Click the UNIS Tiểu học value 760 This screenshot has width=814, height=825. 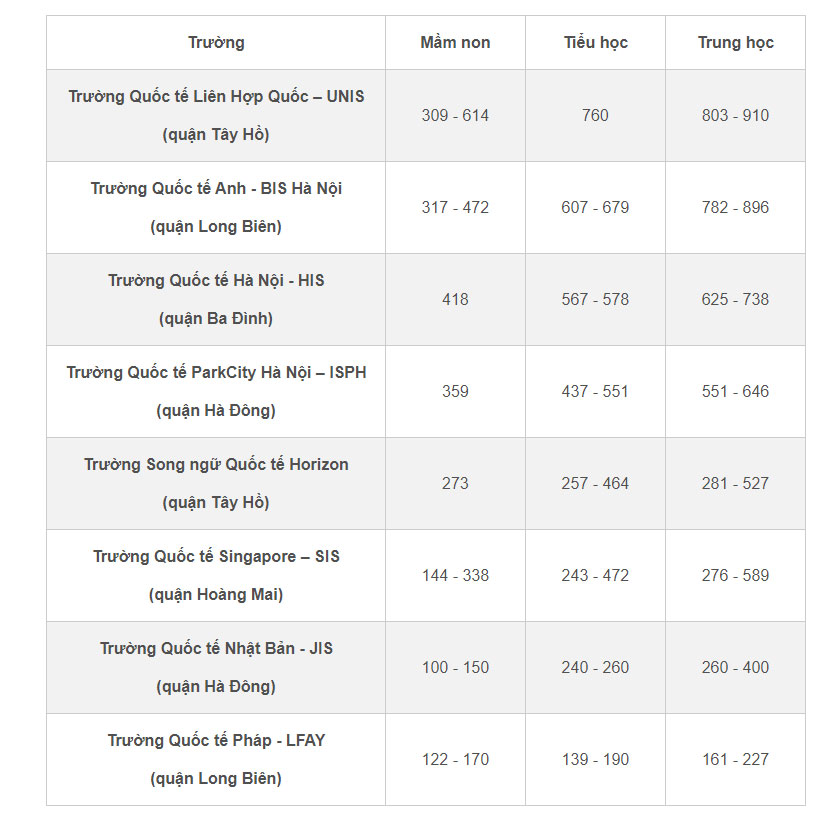595,115
